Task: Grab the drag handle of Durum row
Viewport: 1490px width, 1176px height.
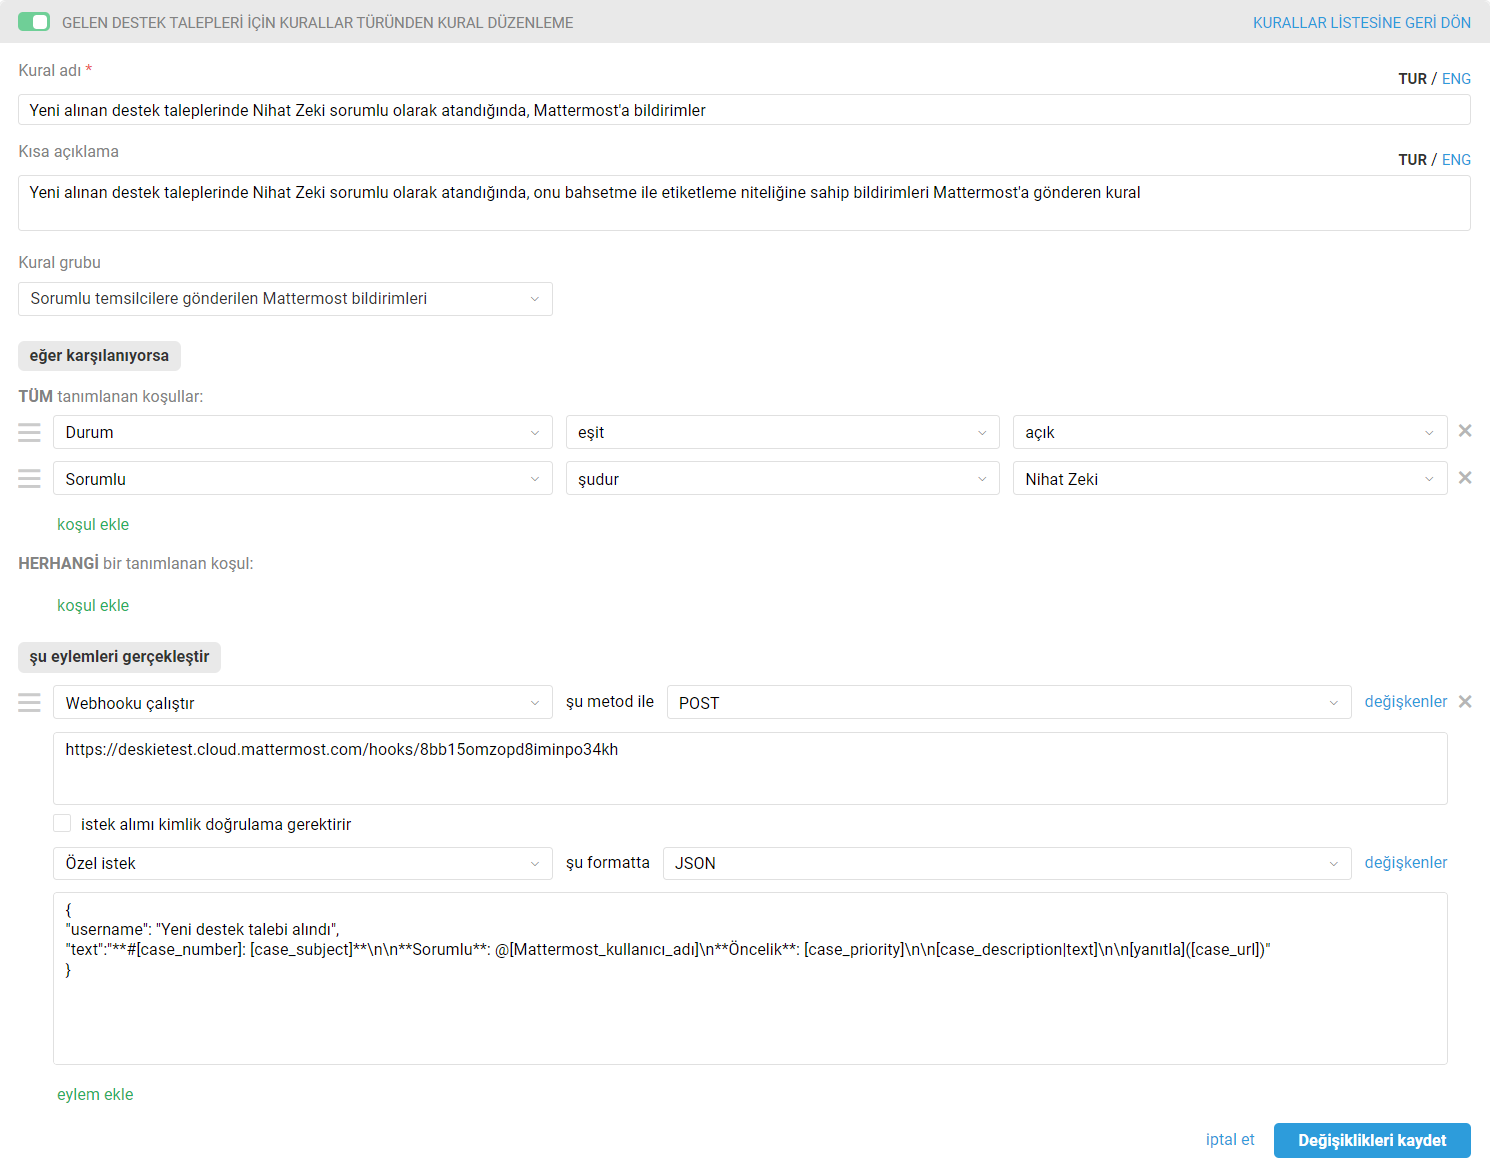Action: pos(30,432)
